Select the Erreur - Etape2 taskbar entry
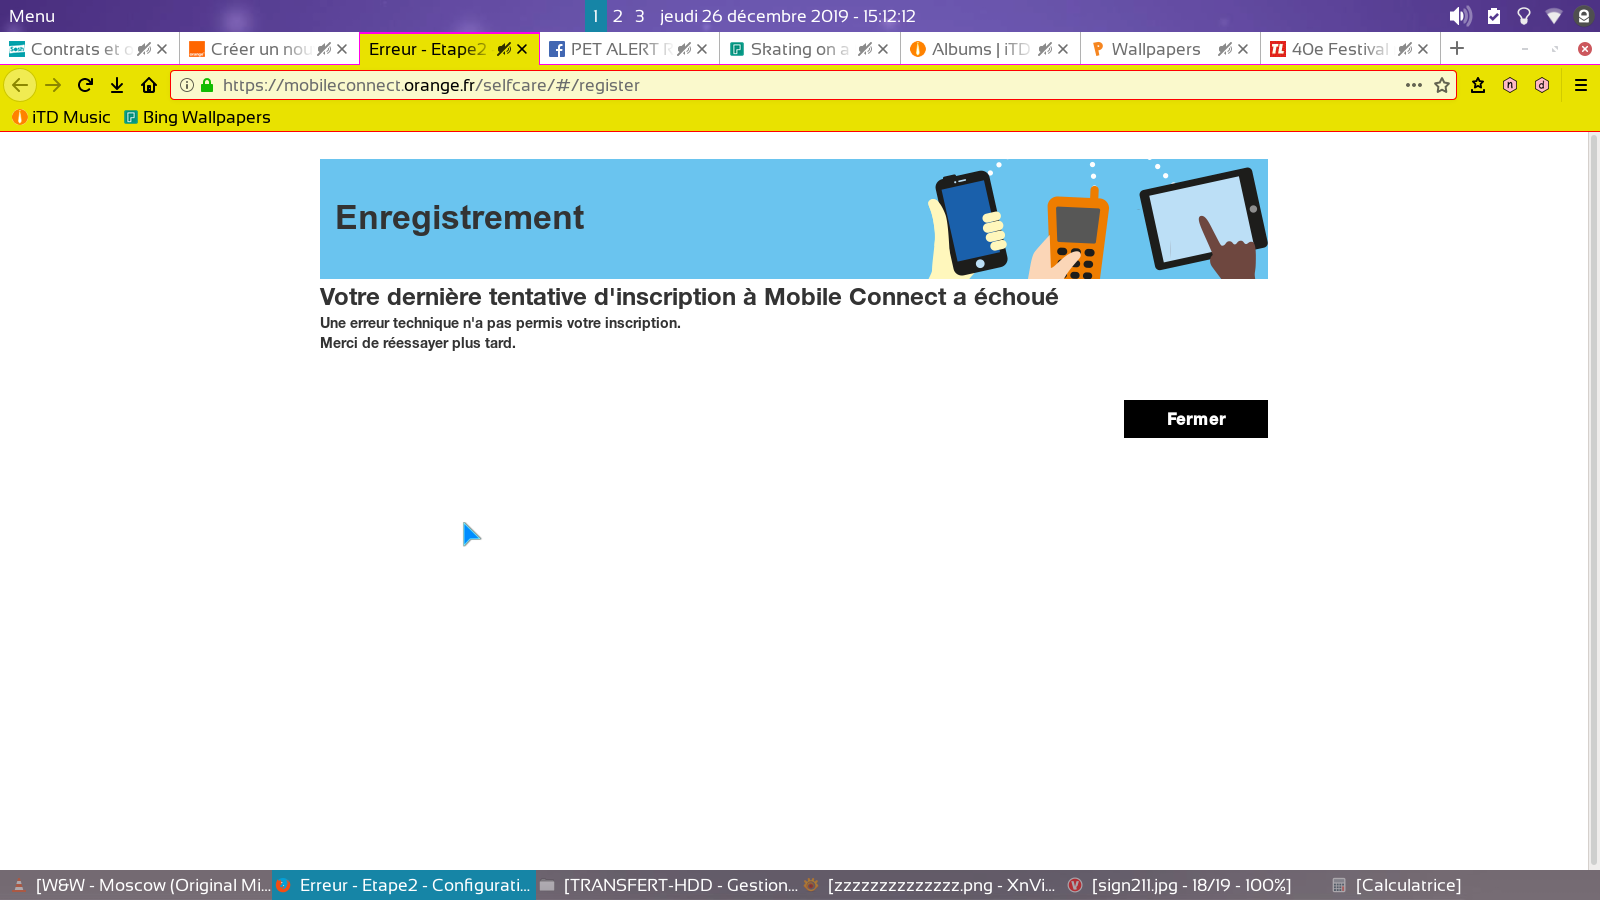Image resolution: width=1600 pixels, height=900 pixels. coord(404,885)
